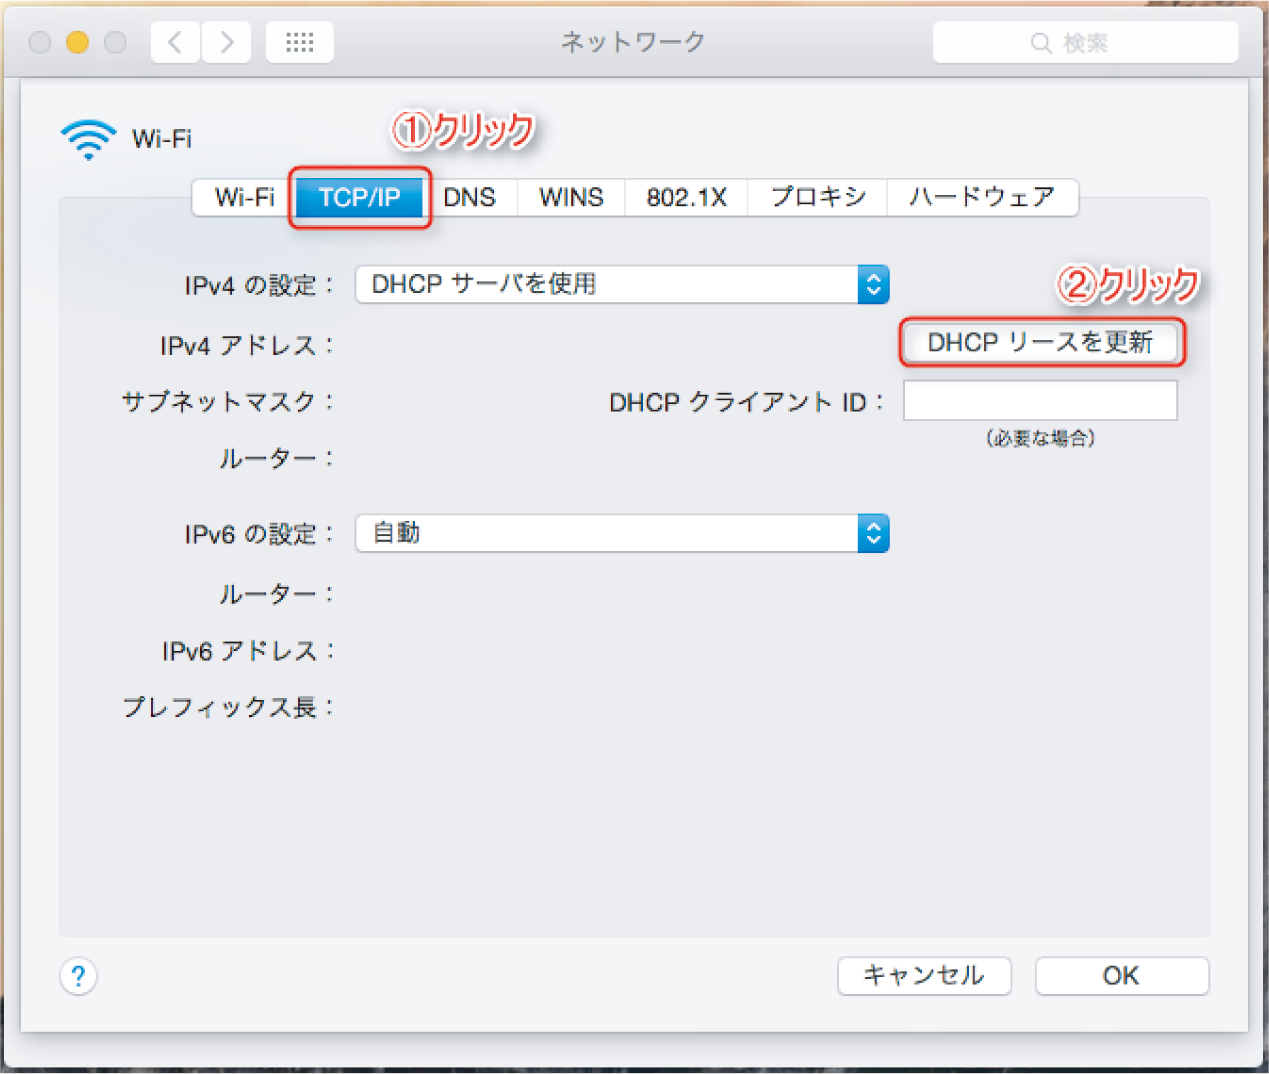Click the (必要な場合) hint text
Viewport: 1269px width, 1074px height.
[1040, 439]
